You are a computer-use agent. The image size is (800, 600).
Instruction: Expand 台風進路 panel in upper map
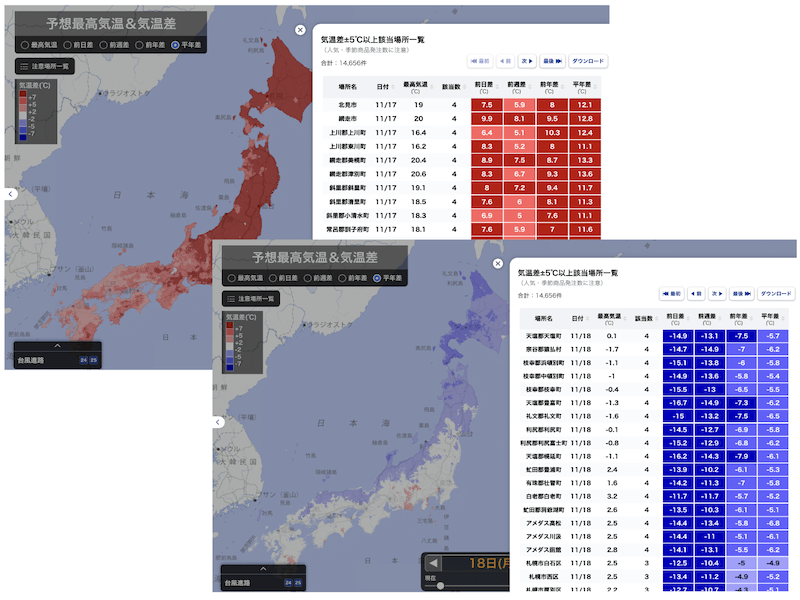[58, 346]
